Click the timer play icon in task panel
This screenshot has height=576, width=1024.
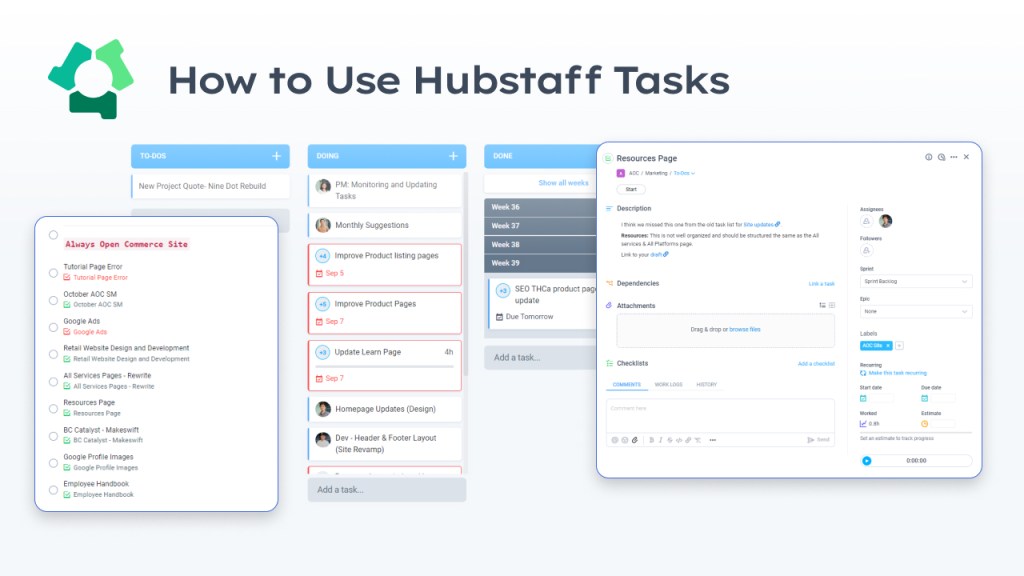coord(866,461)
